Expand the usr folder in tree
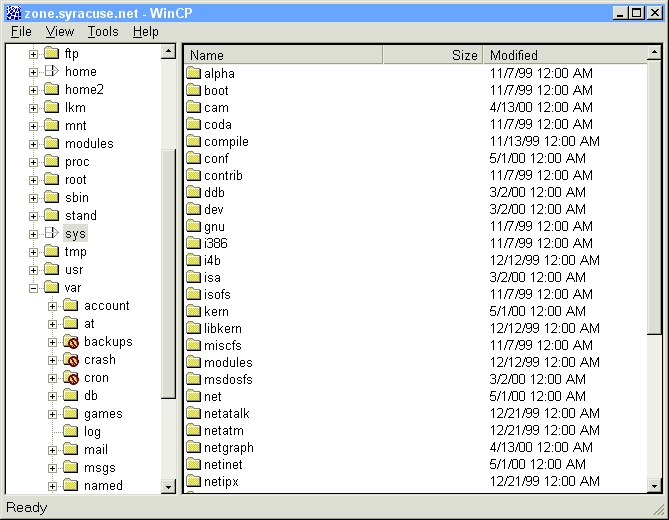This screenshot has width=669, height=520. click(x=33, y=270)
